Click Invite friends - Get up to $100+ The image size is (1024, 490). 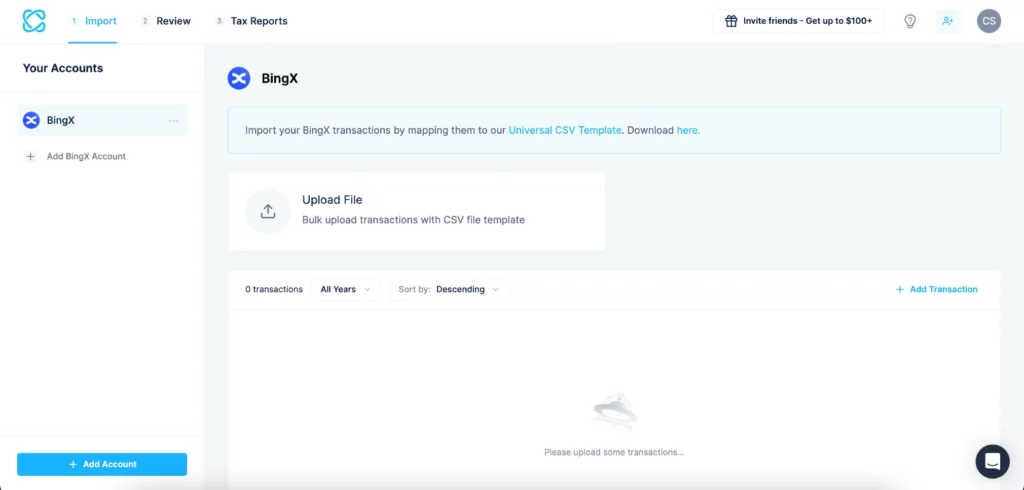click(x=798, y=21)
